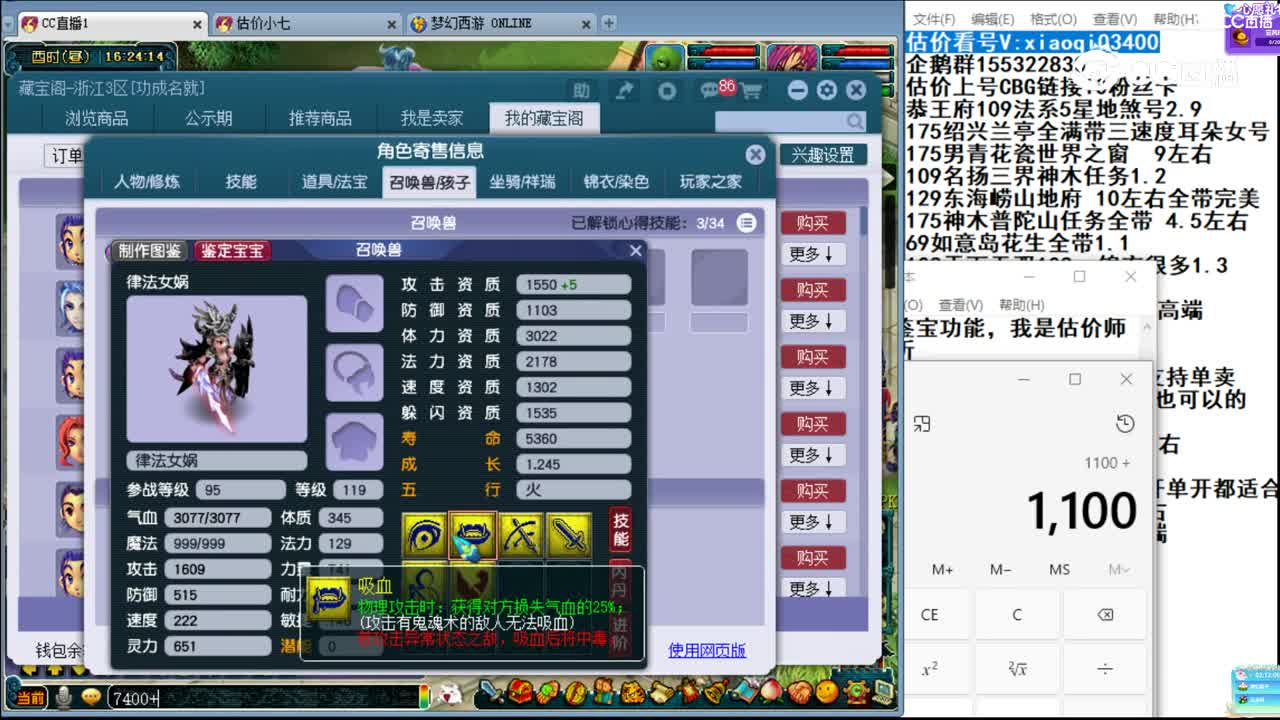Open 浏览商品 tab in 藏宝阁
1280x720 pixels.
pos(97,118)
